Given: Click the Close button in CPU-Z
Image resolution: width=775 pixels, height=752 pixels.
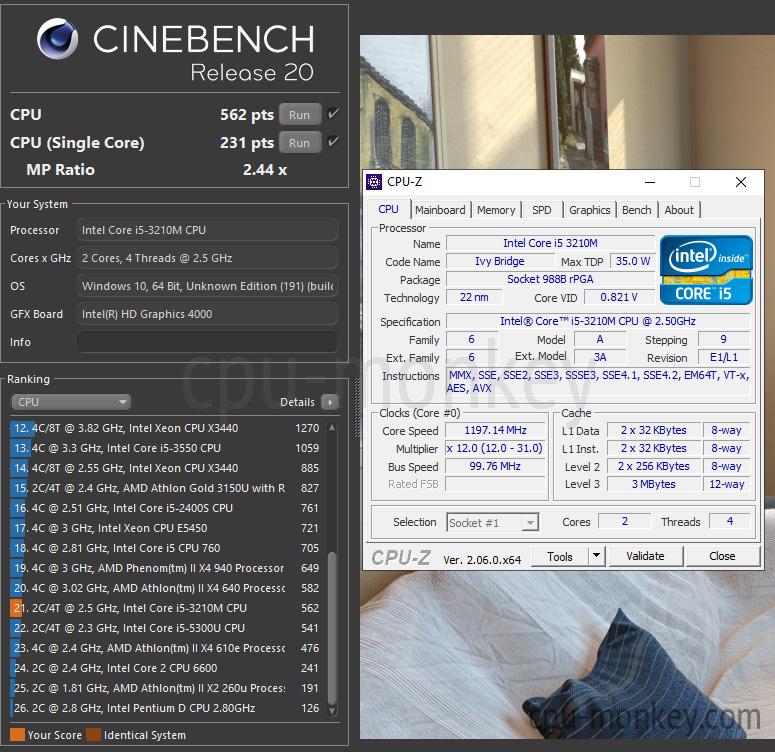Looking at the screenshot, I should 722,556.
